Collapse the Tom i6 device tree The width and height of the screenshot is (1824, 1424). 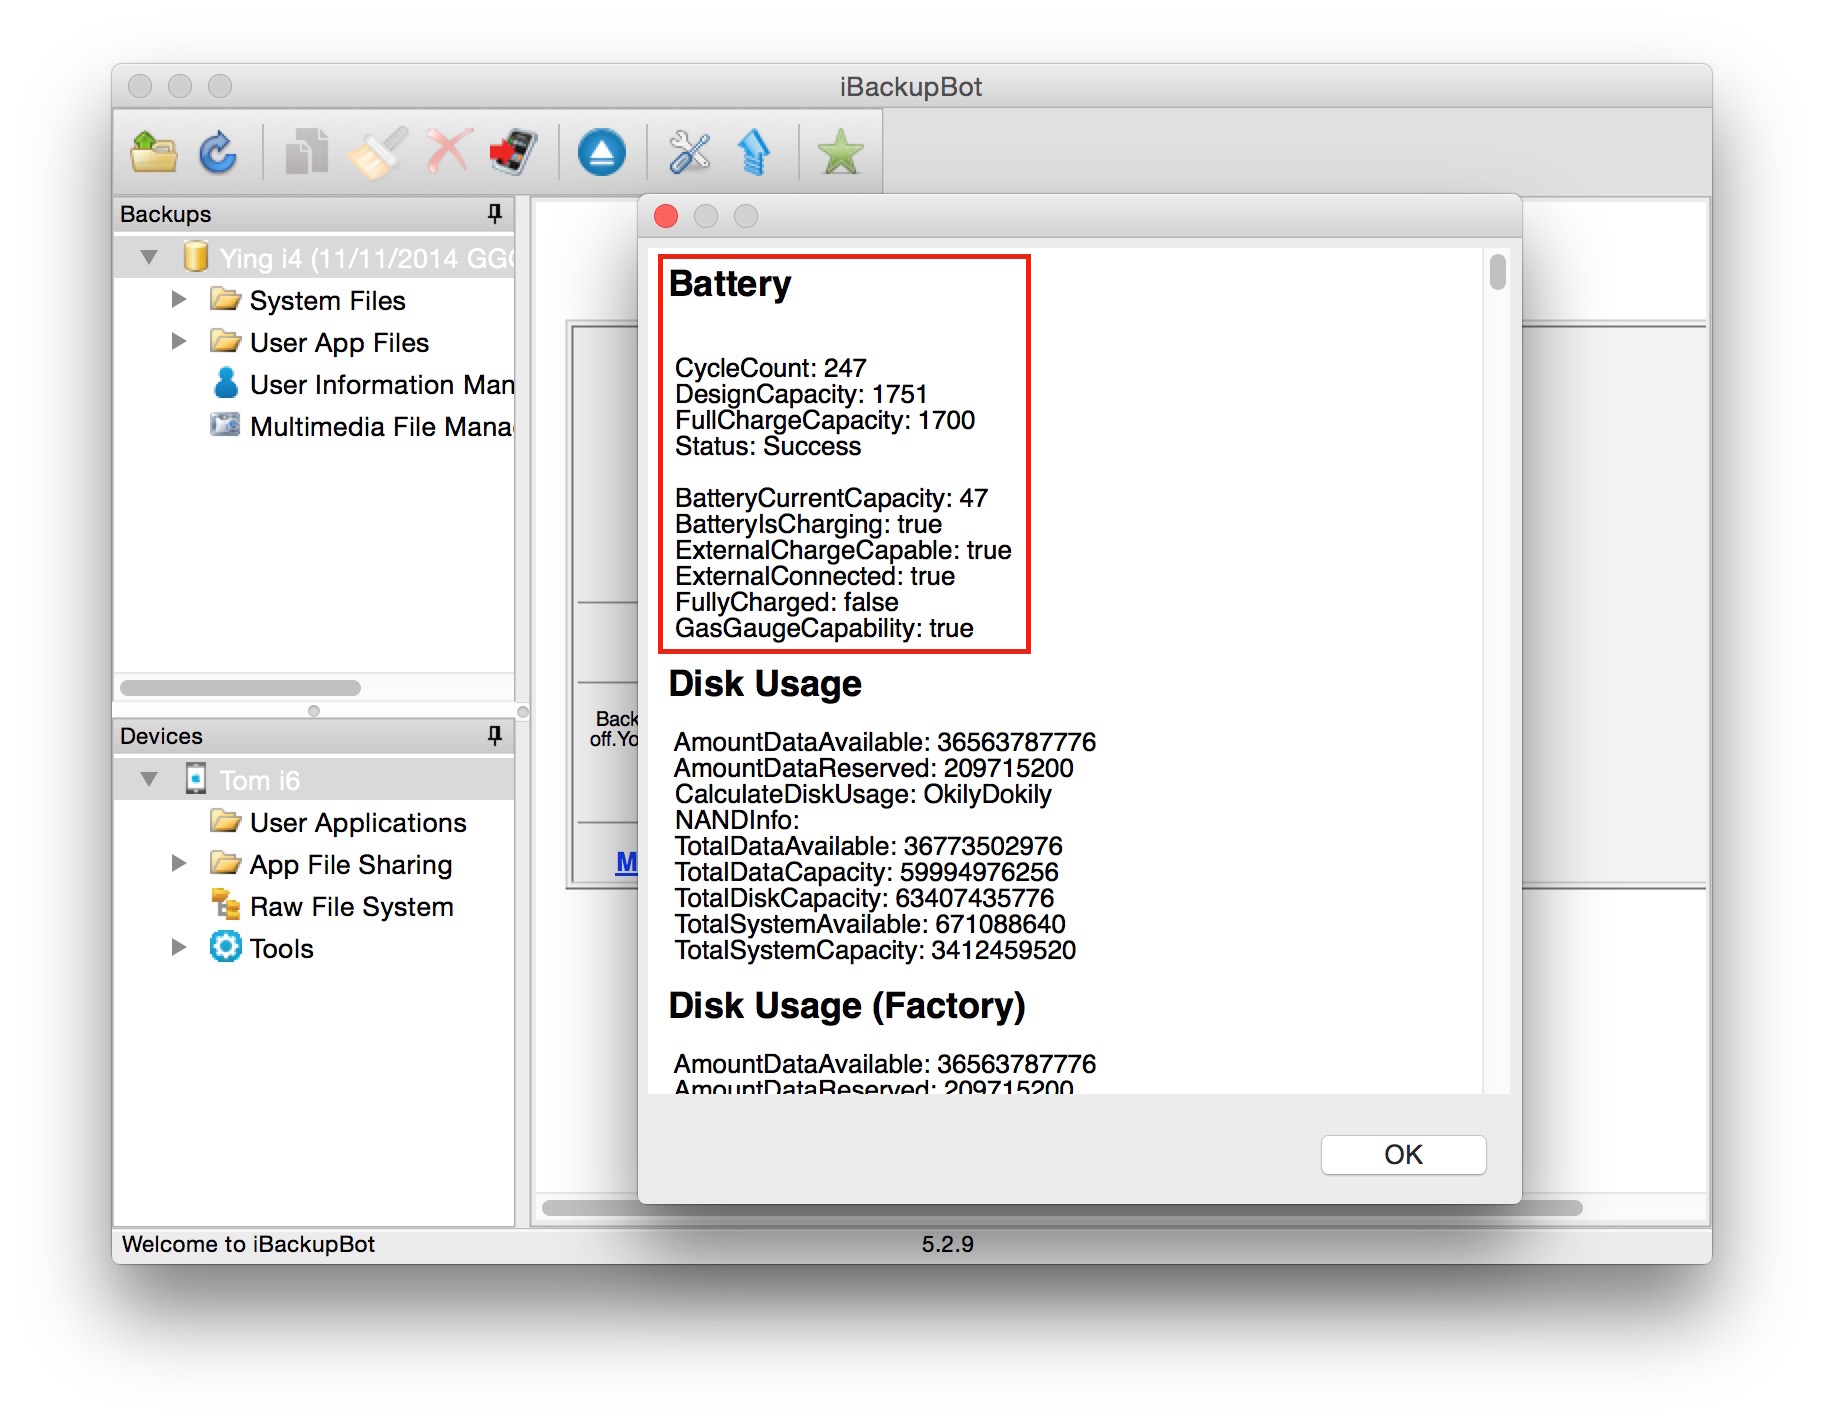tap(150, 778)
